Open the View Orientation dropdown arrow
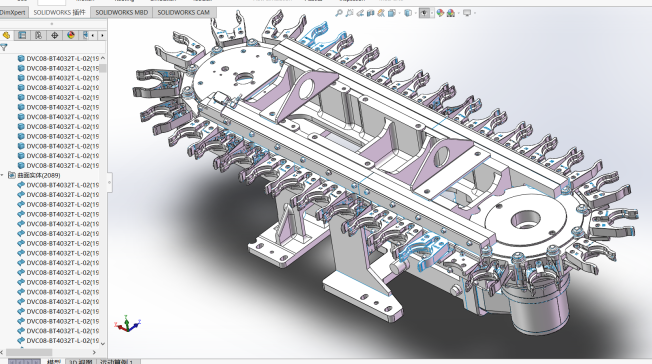Image resolution: width=652 pixels, height=364 pixels. point(399,13)
